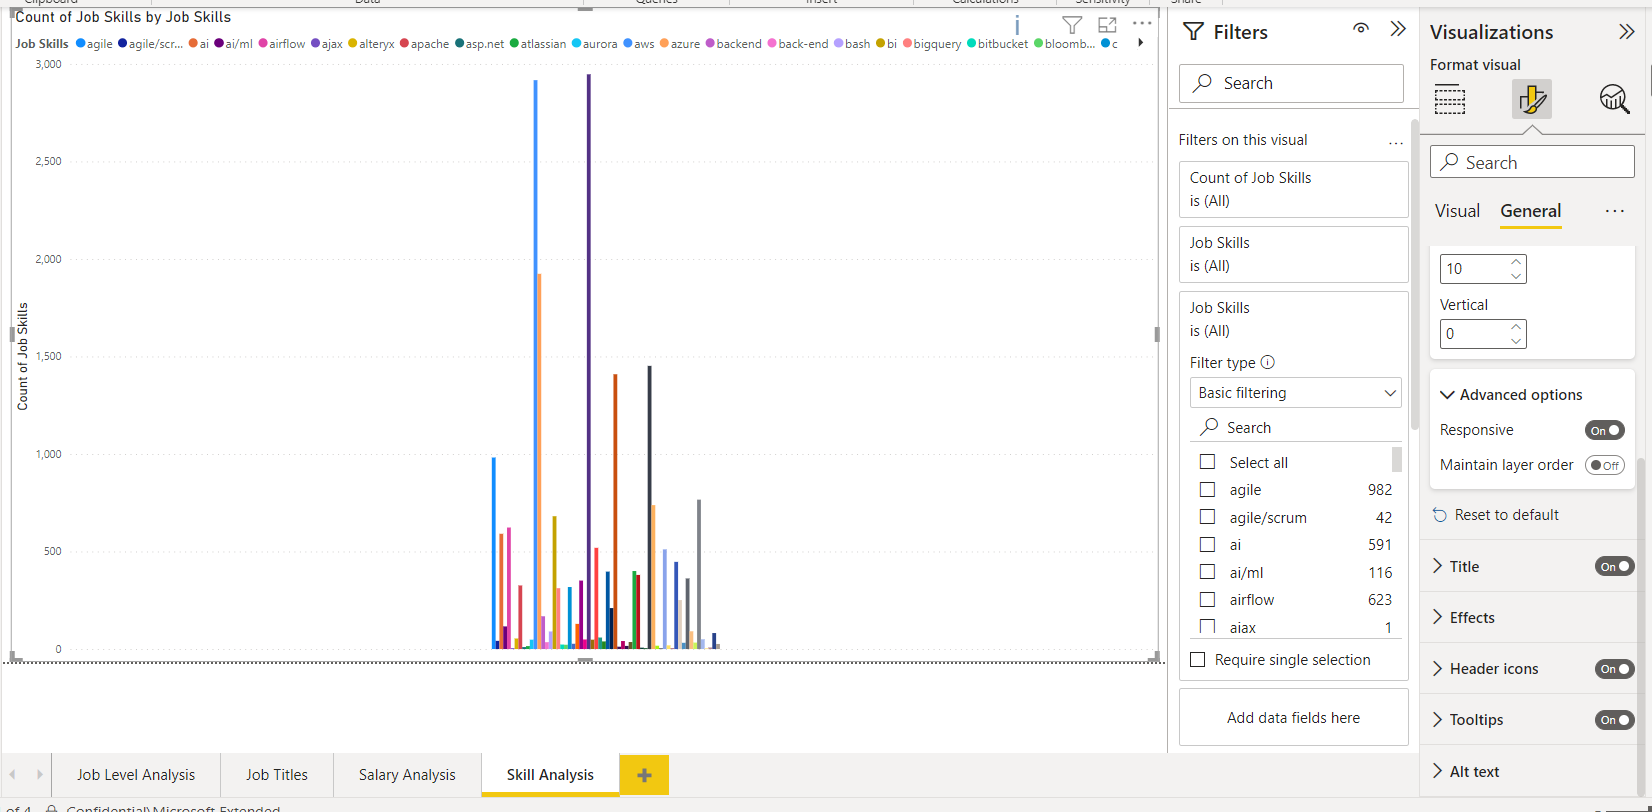Expand the Tooltips section

1438,719
